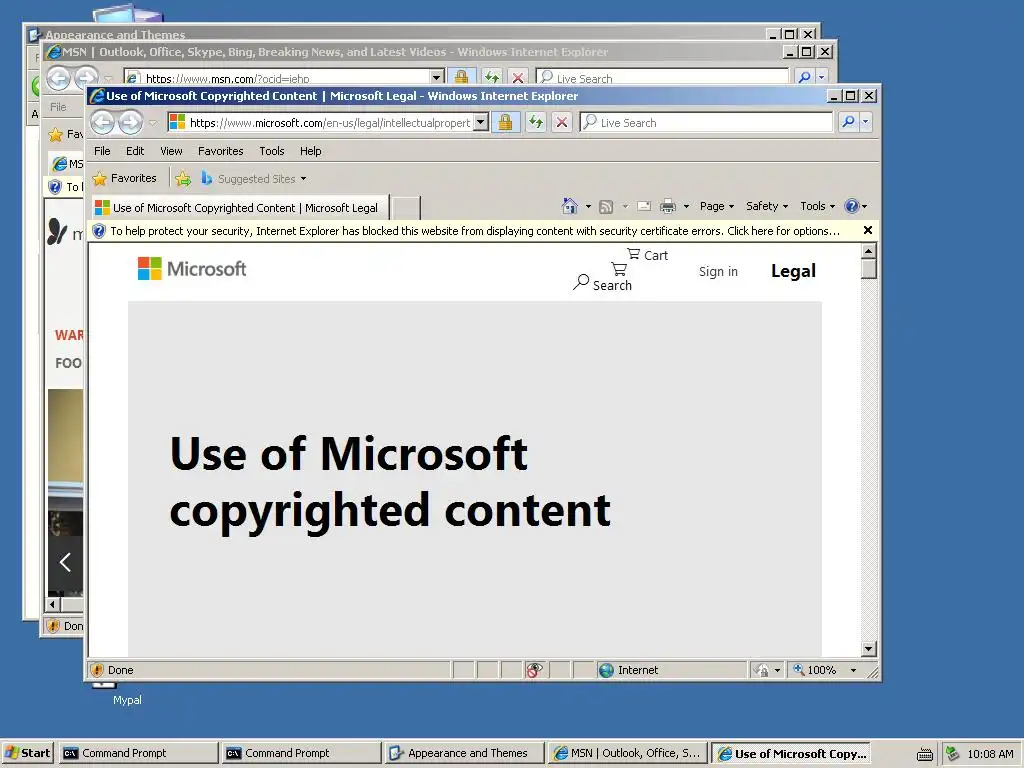Viewport: 1024px width, 768px height.
Task: Click the security lock icon by microsoft.com address
Action: click(x=505, y=122)
